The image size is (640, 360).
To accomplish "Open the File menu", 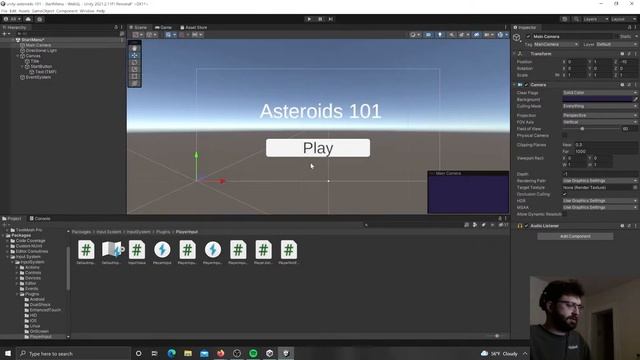I will click(4, 11).
